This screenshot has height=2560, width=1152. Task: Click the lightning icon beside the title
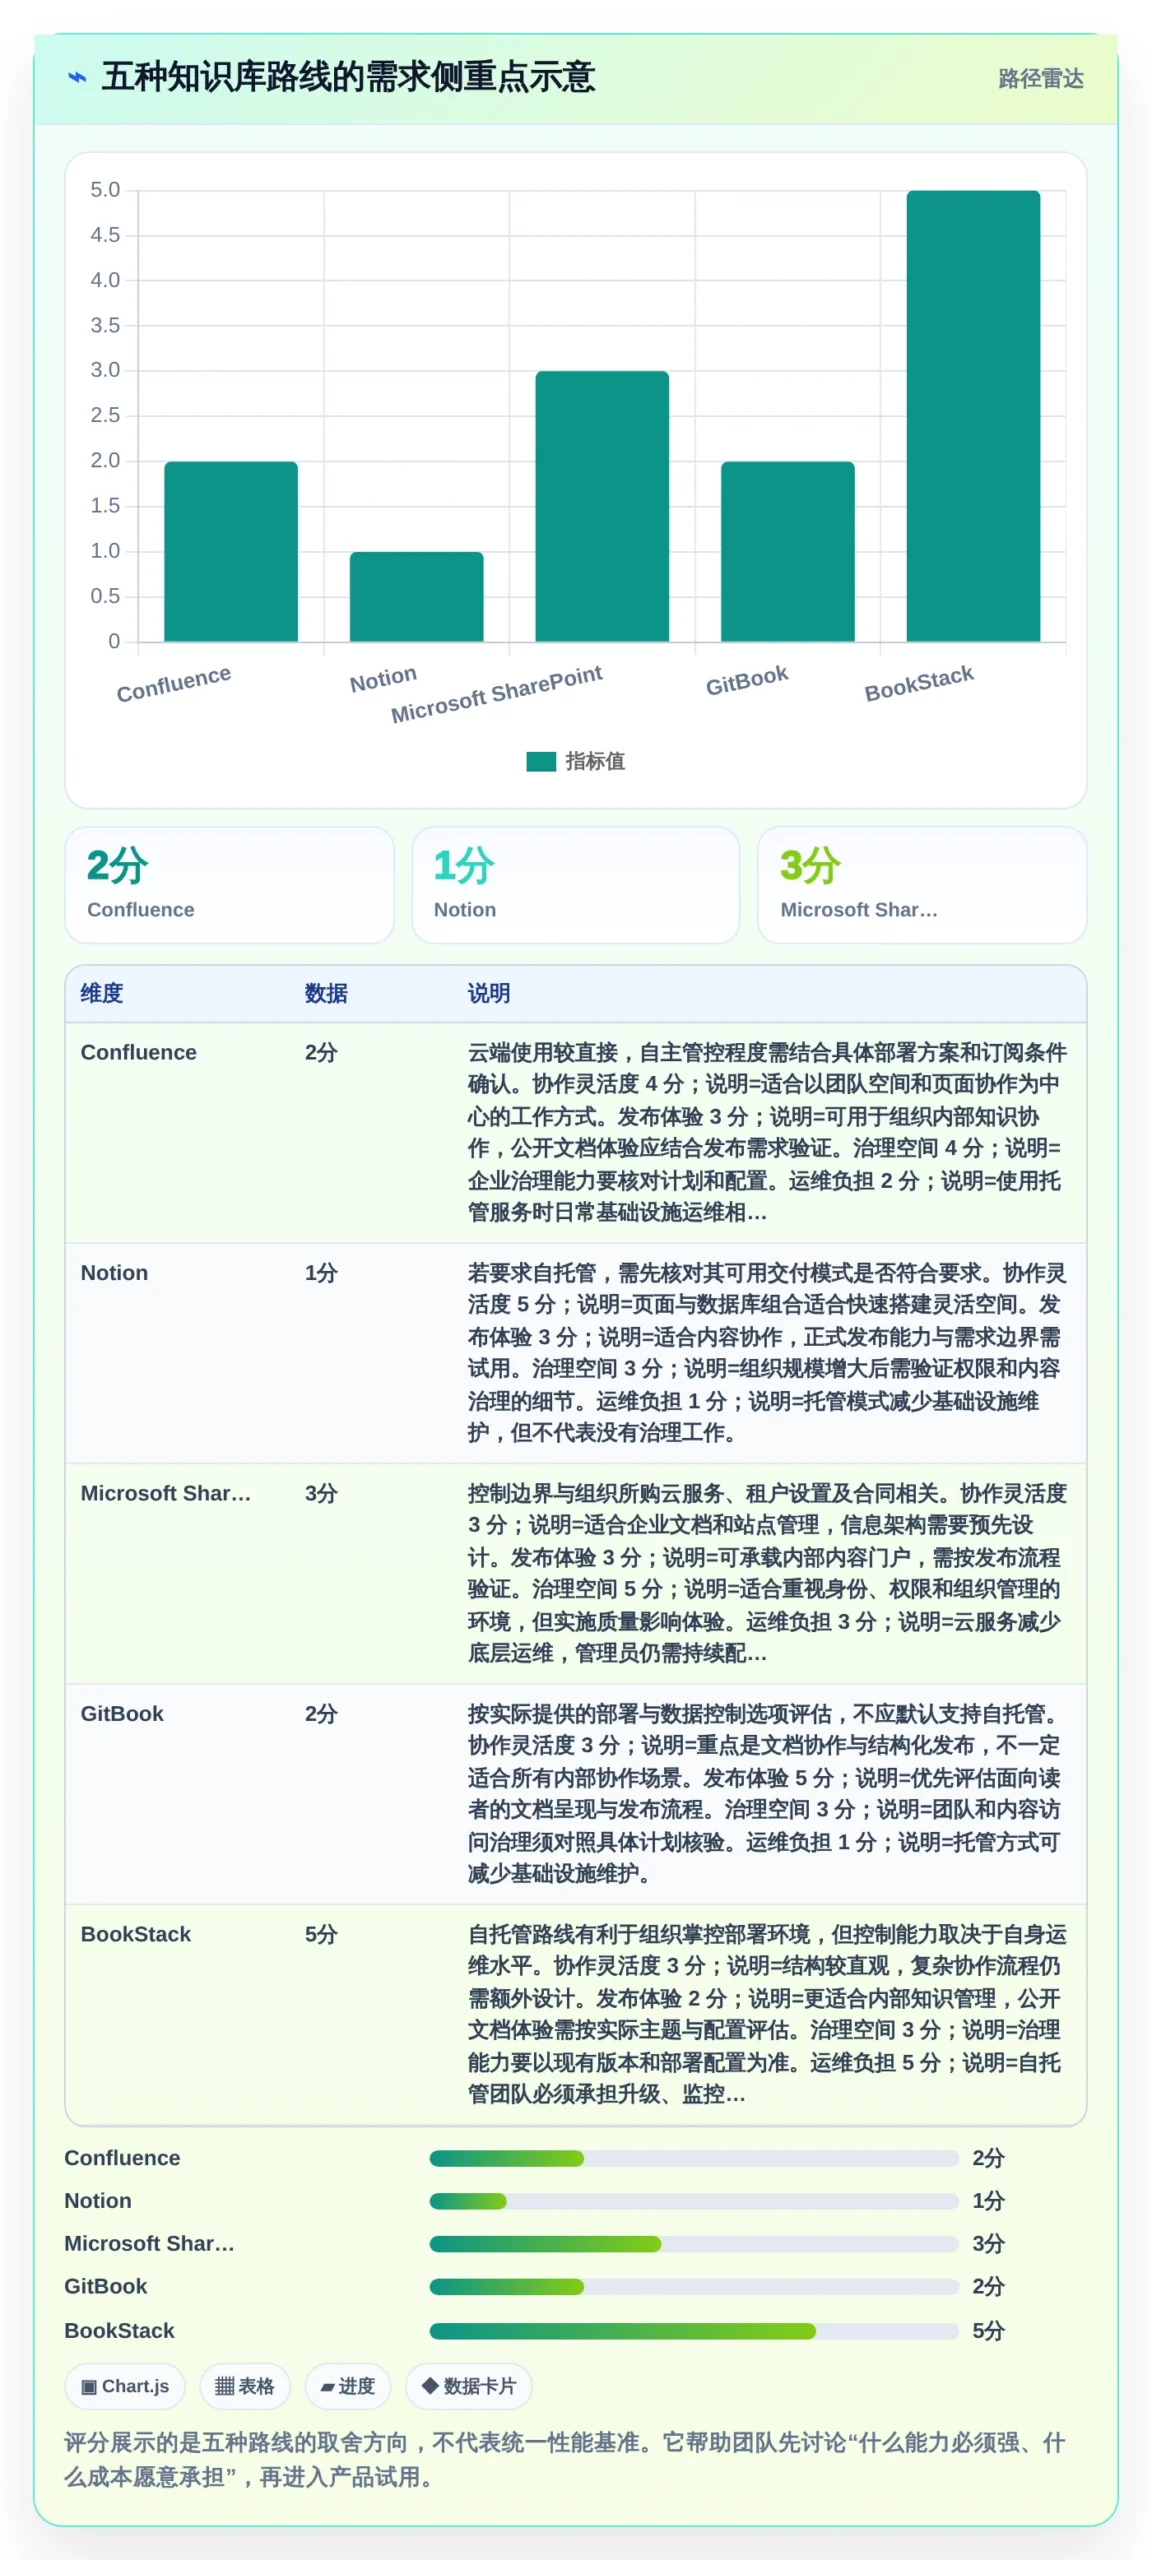pyautogui.click(x=77, y=78)
